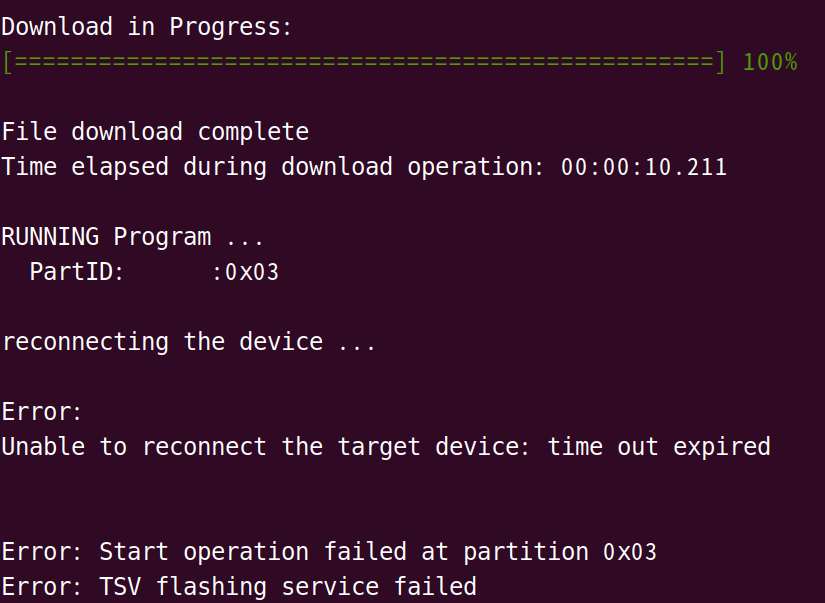Select the elapsed time value 00:00:10.211
Viewport: 825px width, 603px height.
pos(643,167)
